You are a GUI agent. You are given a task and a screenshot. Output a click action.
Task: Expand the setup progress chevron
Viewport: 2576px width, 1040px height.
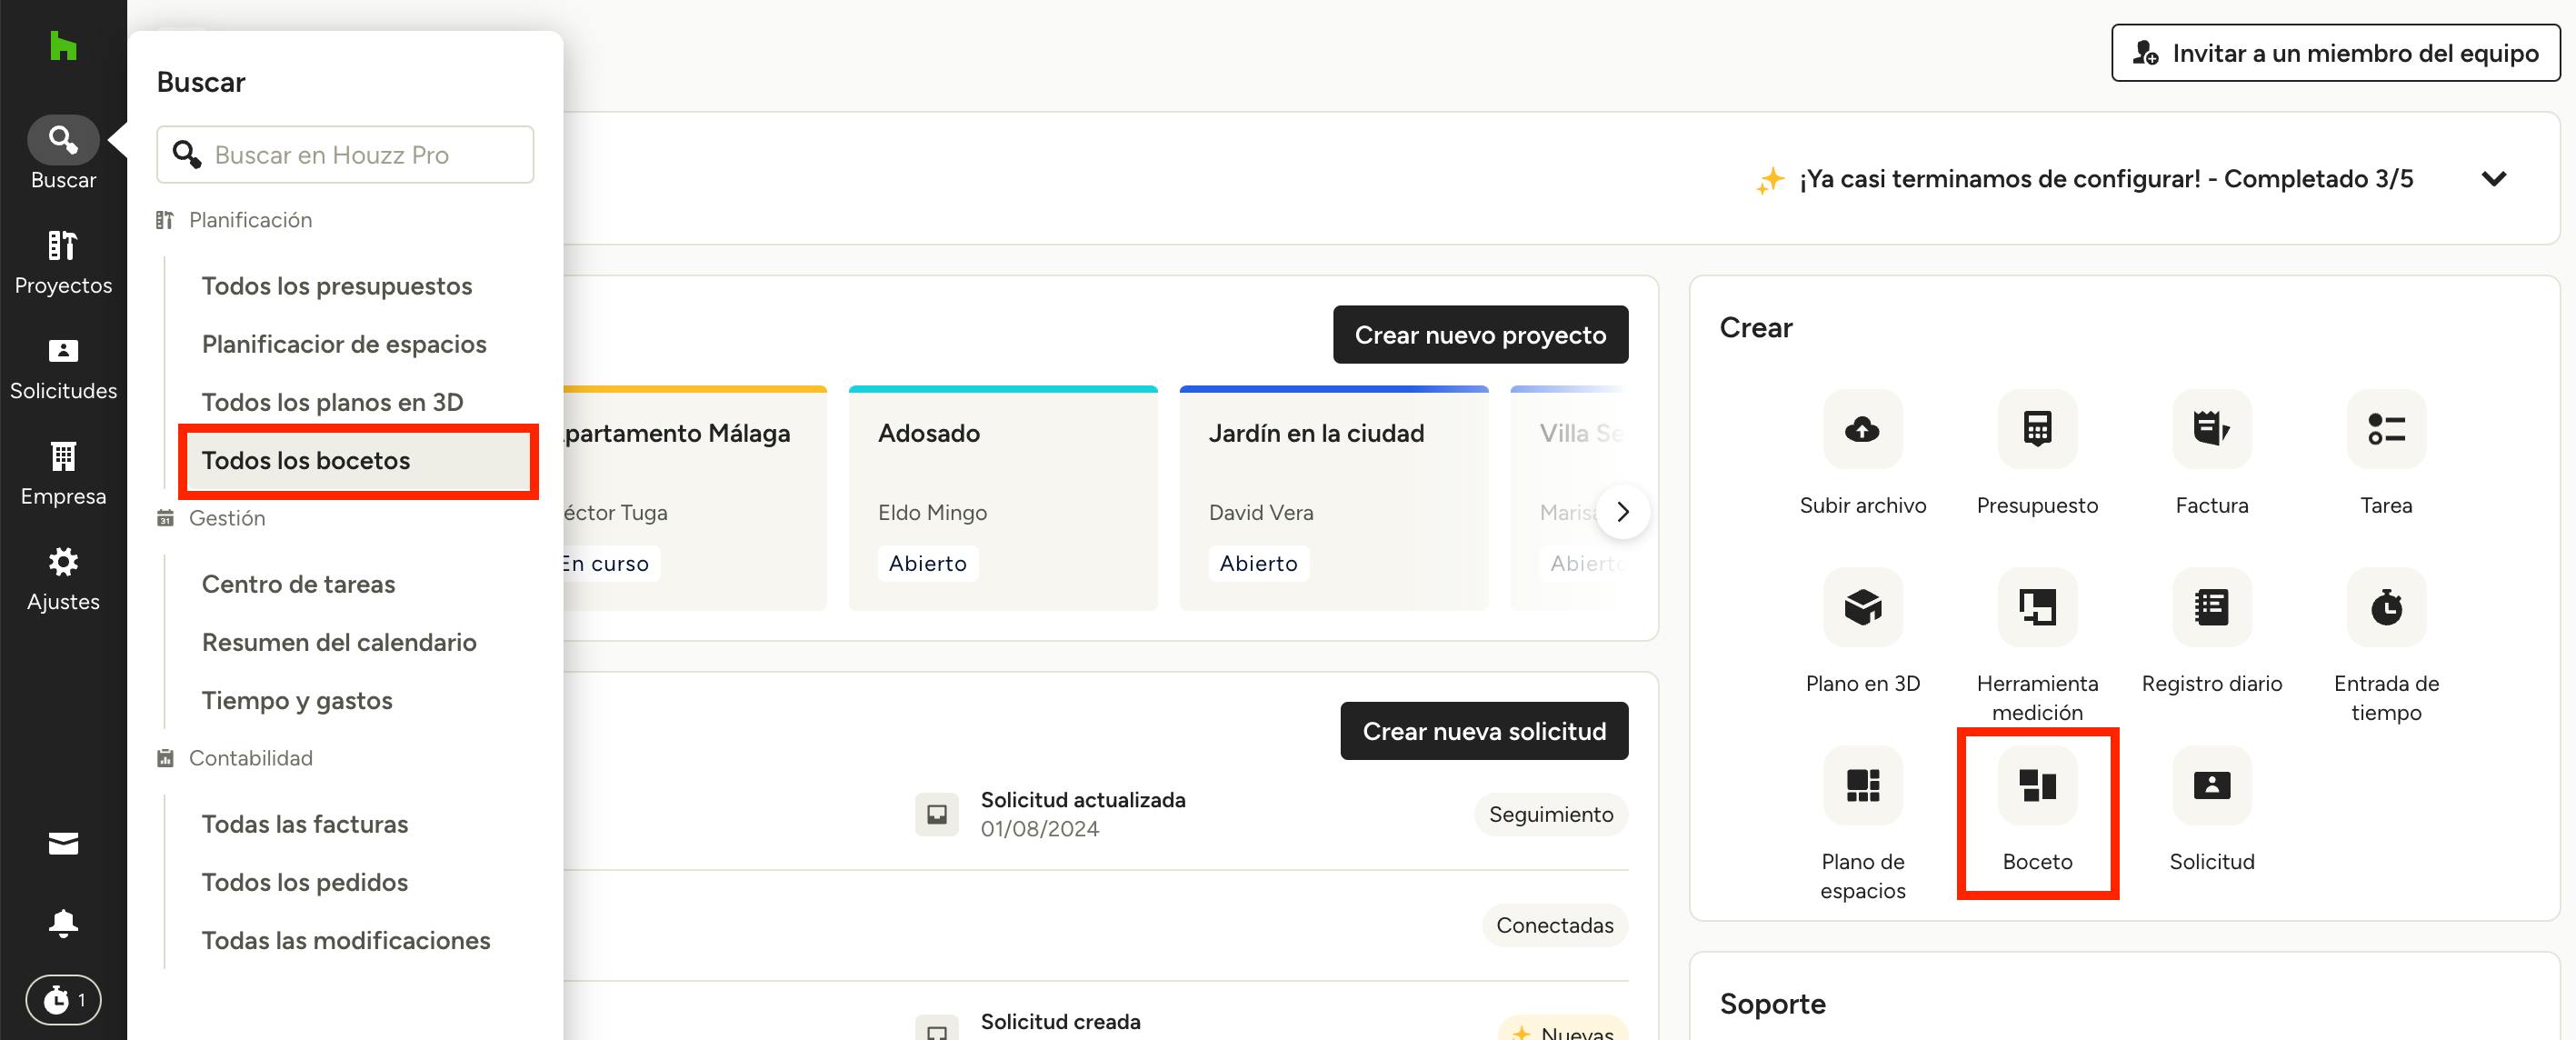coord(2493,179)
